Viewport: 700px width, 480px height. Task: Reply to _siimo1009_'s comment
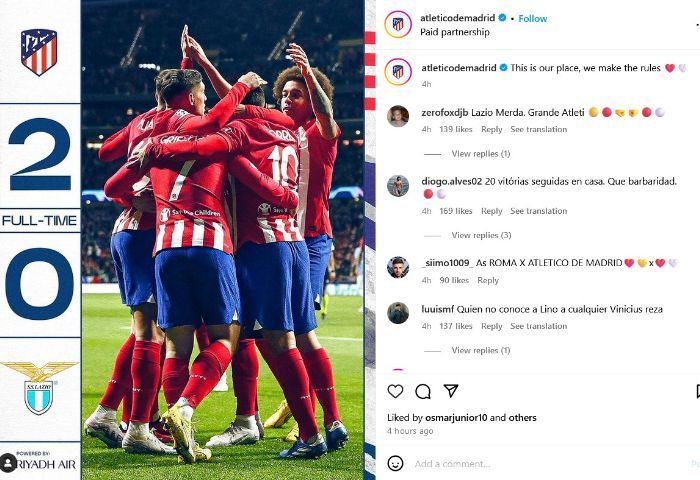488,280
